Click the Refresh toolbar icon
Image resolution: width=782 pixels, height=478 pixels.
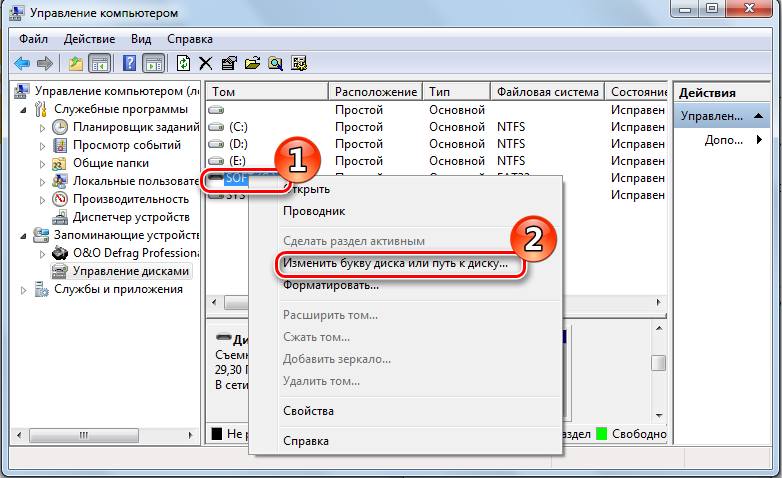[184, 63]
